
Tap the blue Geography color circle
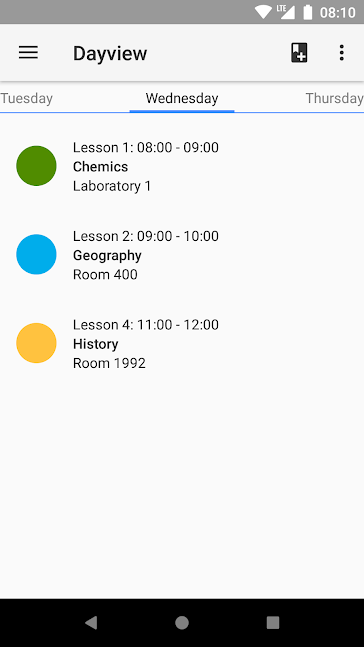pos(36,255)
